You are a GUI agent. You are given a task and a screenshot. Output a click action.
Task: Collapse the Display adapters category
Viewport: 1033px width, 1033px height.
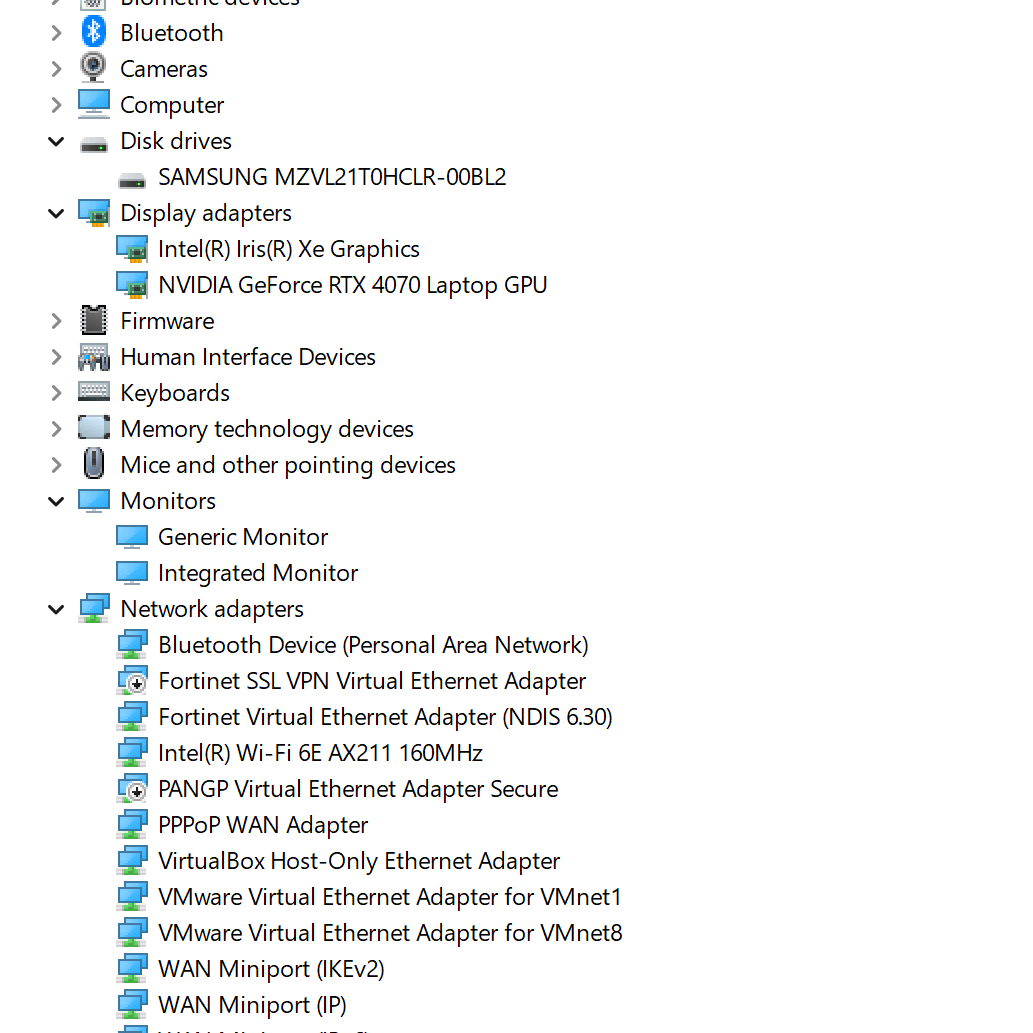tap(57, 213)
